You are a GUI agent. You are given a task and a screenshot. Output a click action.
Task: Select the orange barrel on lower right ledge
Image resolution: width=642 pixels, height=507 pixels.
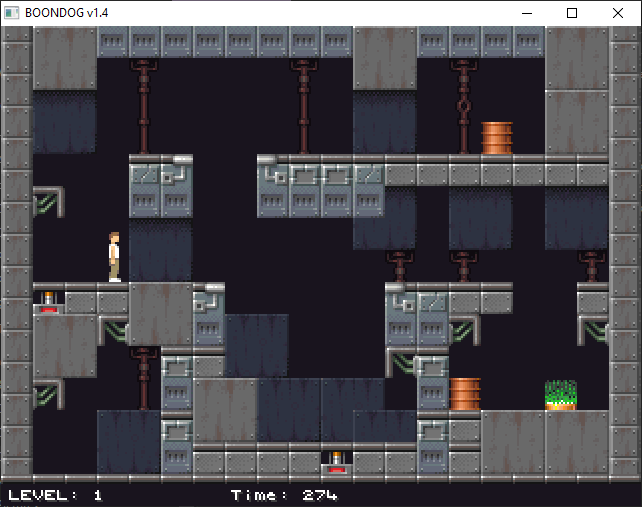coord(465,394)
